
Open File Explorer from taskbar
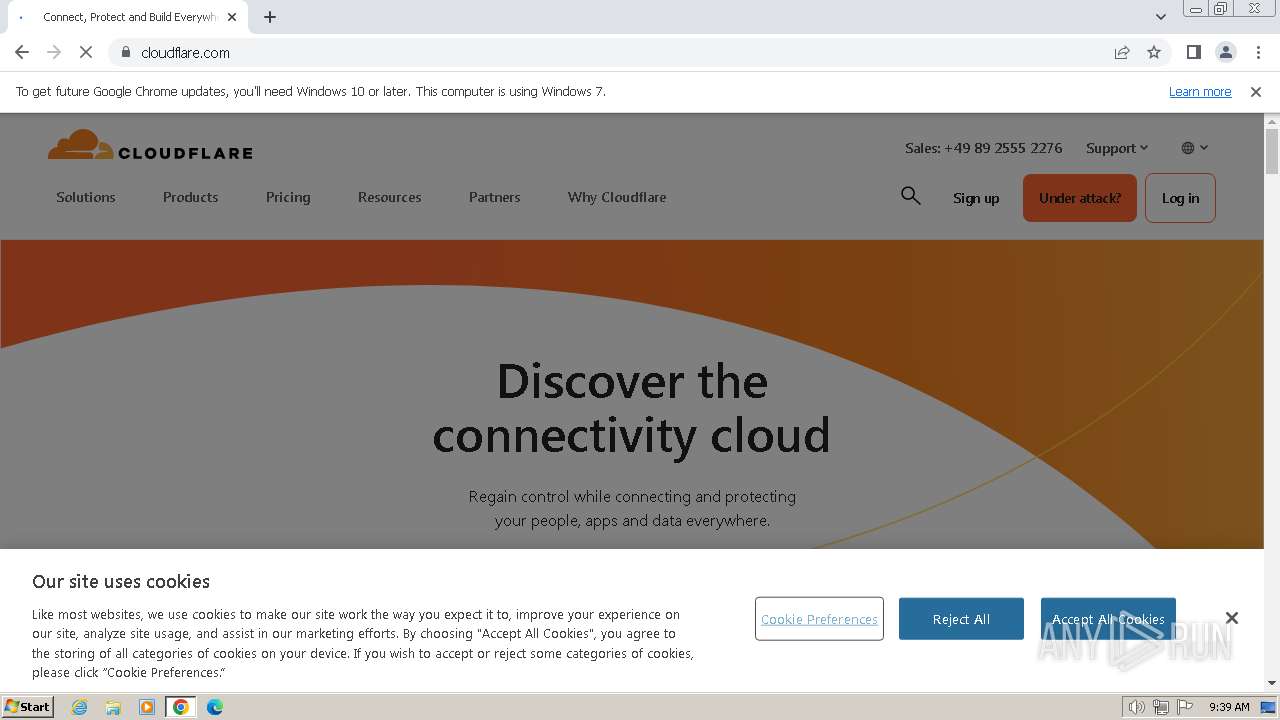click(x=113, y=707)
